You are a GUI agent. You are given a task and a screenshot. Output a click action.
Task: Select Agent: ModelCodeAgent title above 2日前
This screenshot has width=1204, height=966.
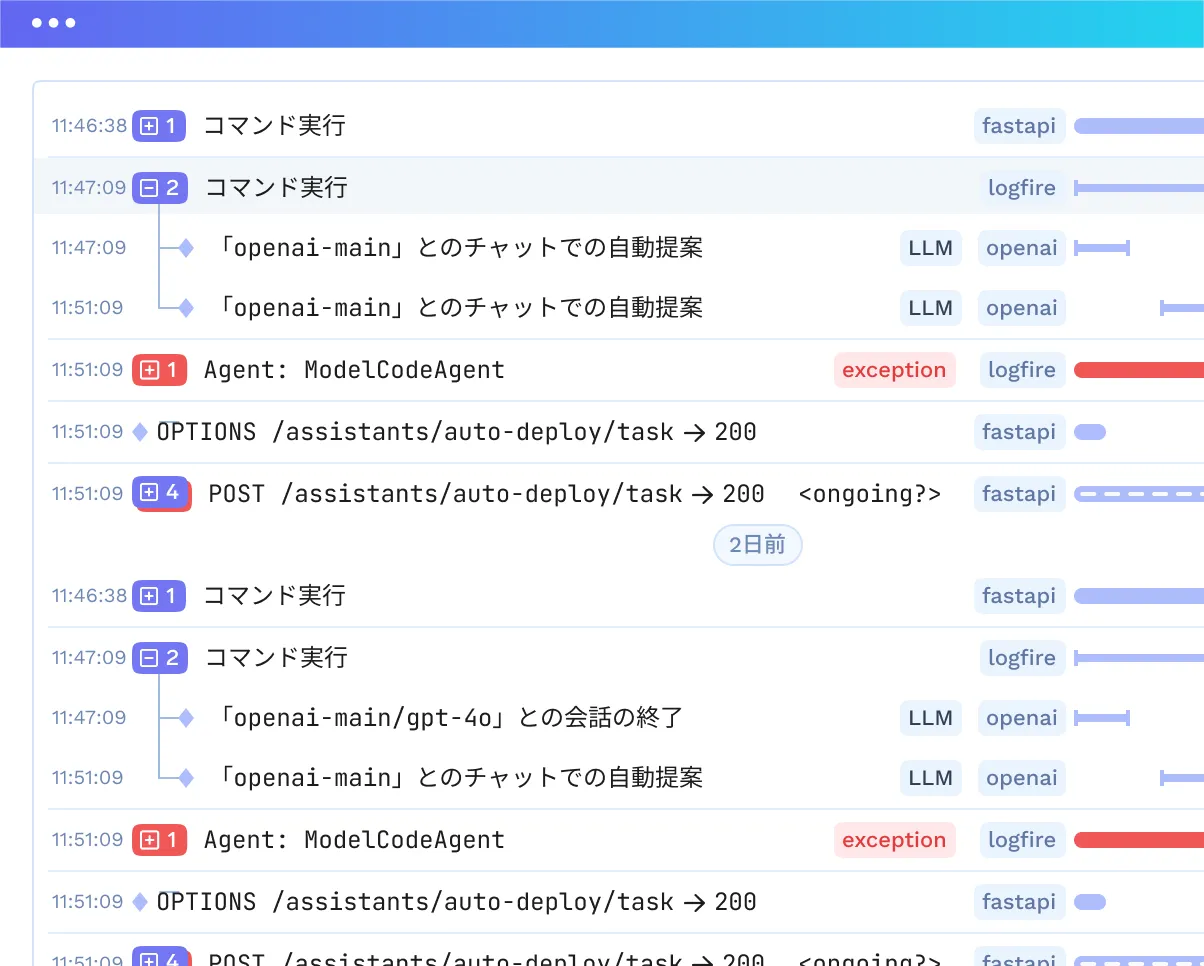[x=354, y=370]
